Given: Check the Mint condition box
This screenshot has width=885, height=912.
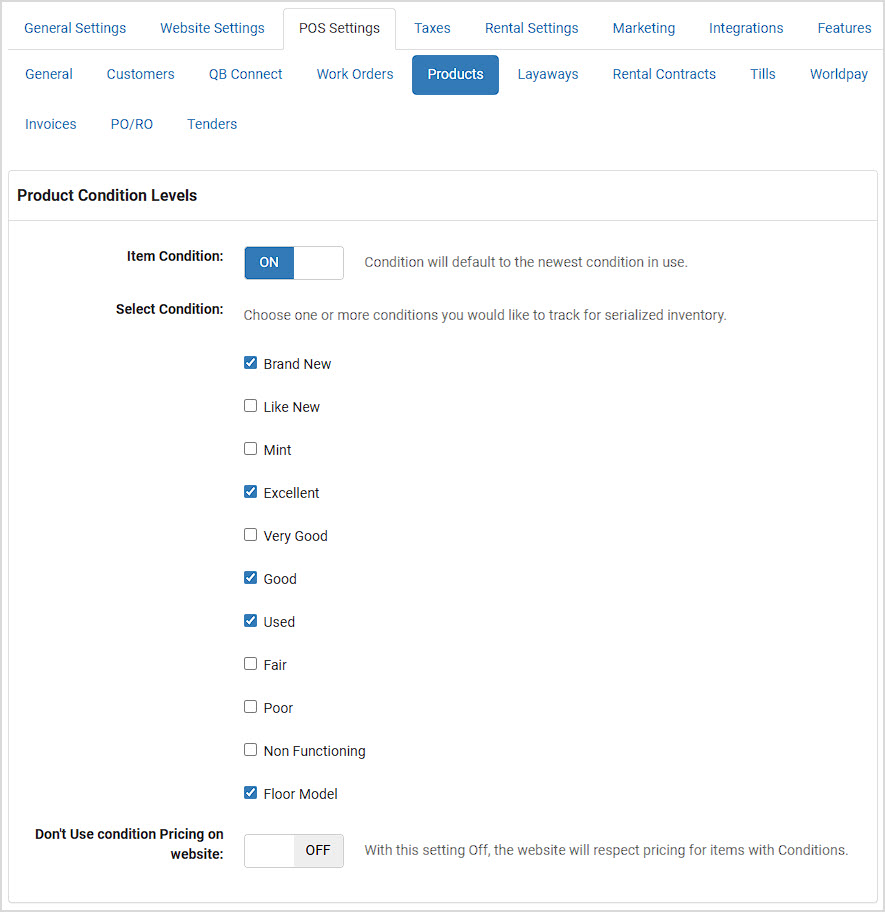Looking at the screenshot, I should pyautogui.click(x=250, y=449).
